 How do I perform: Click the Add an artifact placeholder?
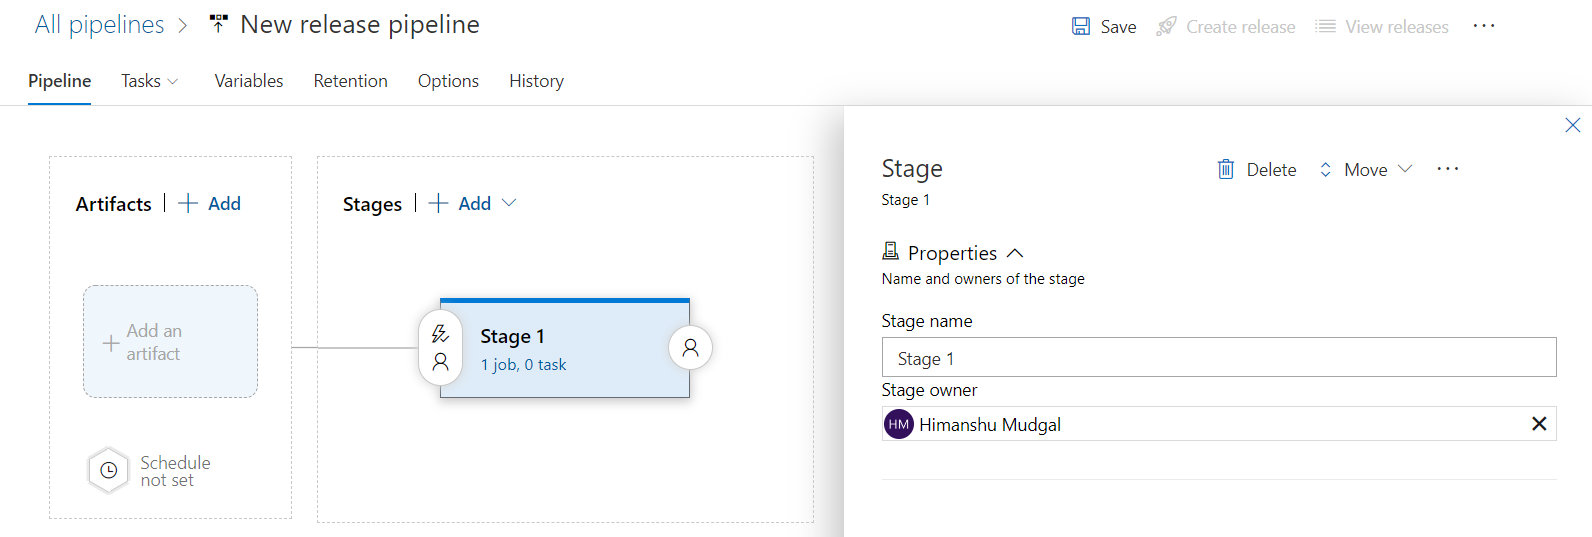pos(170,342)
